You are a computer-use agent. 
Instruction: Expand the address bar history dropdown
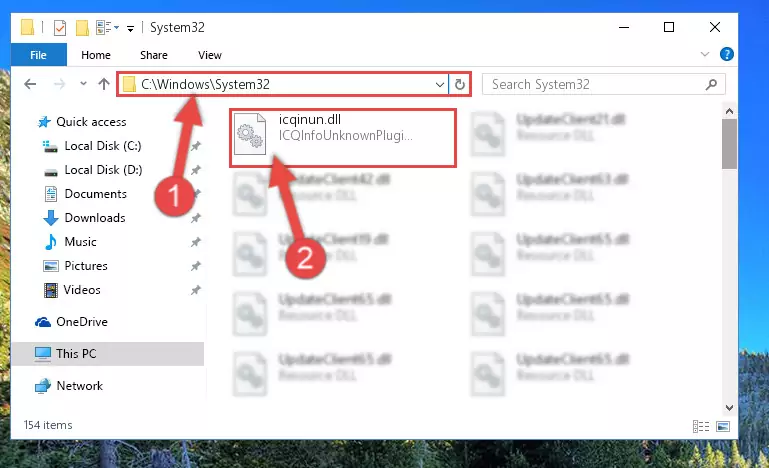tap(440, 84)
